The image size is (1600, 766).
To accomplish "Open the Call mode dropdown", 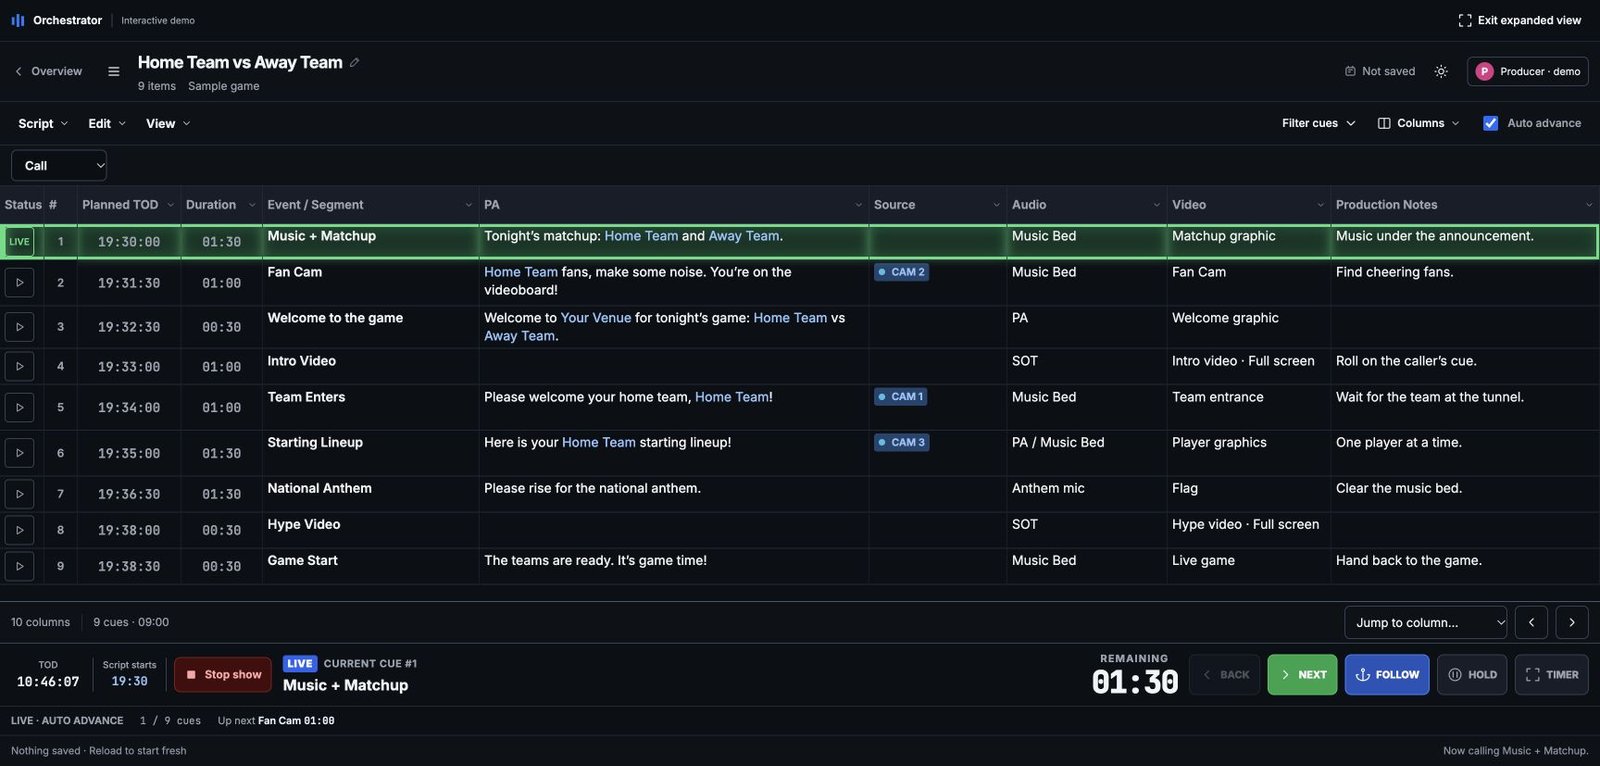I will (x=59, y=165).
